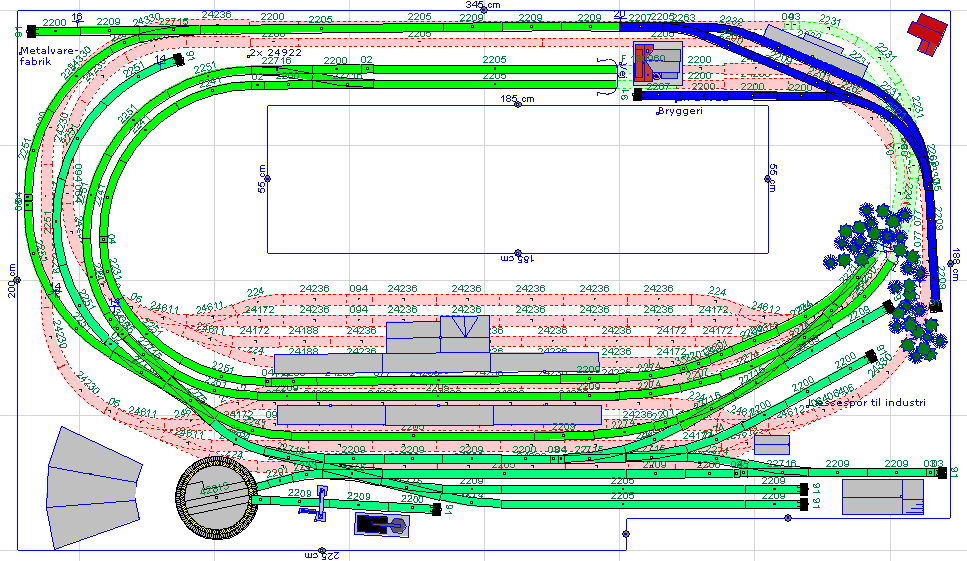Click the '225 cm' label at the bottom
This screenshot has width=967, height=561.
click(321, 555)
